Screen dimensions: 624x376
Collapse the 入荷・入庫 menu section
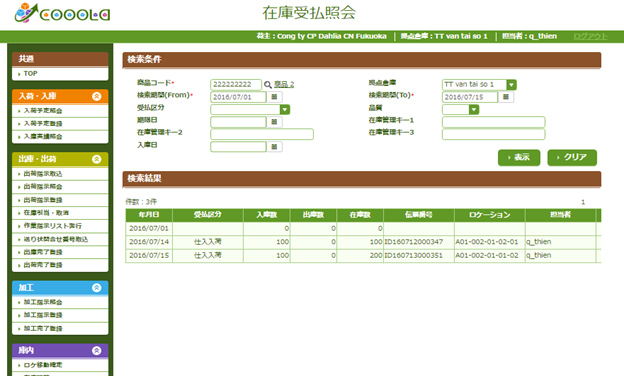[97, 96]
